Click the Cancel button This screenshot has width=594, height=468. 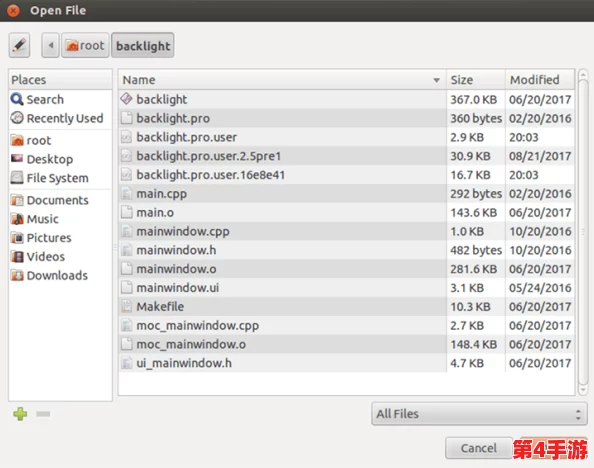point(478,448)
